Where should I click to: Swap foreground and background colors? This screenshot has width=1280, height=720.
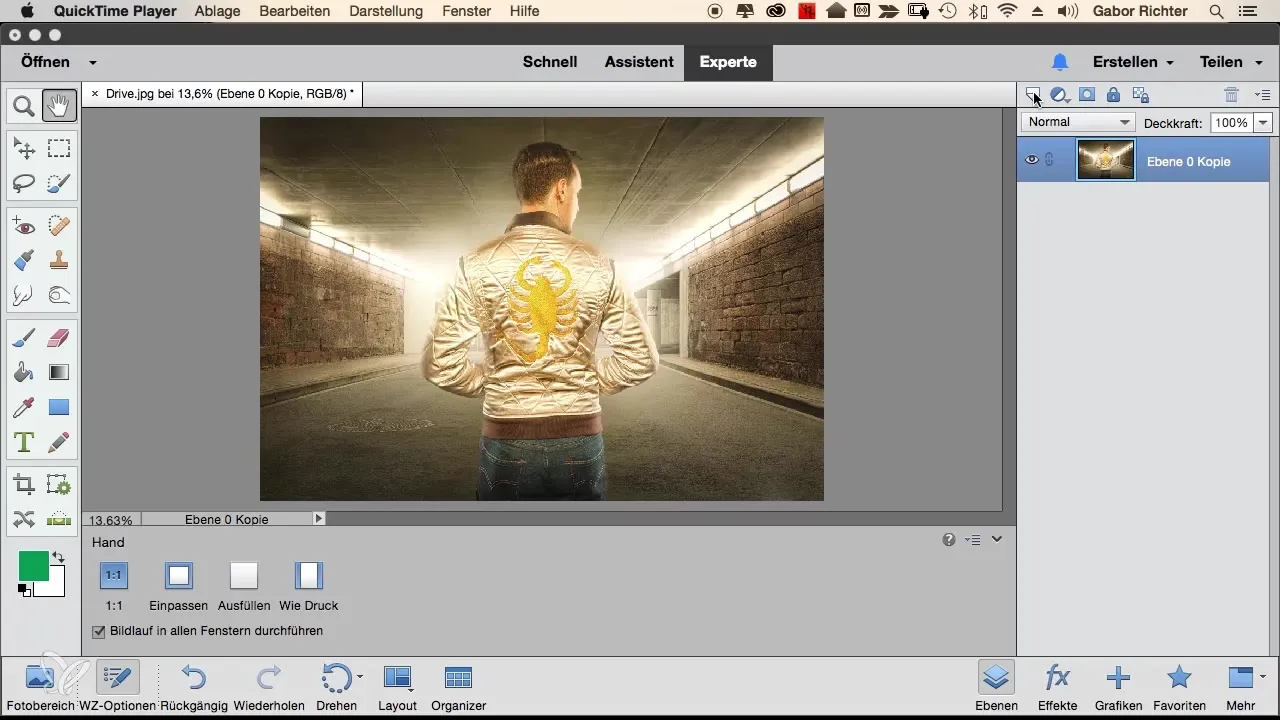point(58,557)
